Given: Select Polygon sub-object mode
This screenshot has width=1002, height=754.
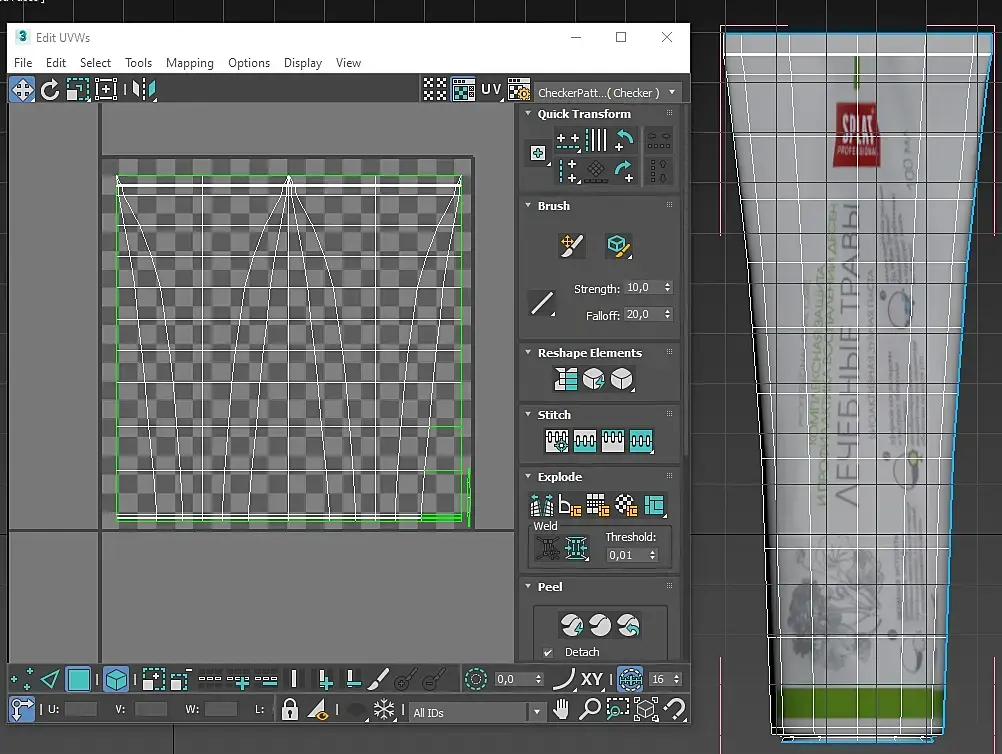Looking at the screenshot, I should (79, 680).
